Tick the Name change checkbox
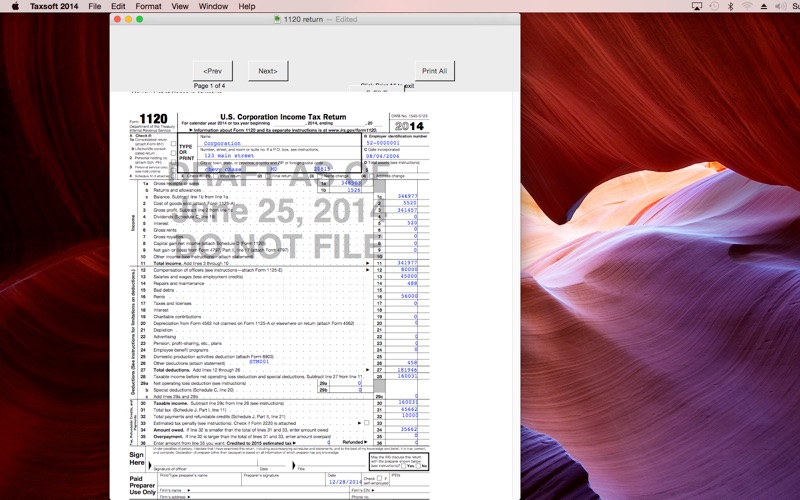Image resolution: width=800 pixels, height=500 pixels. (x=320, y=176)
